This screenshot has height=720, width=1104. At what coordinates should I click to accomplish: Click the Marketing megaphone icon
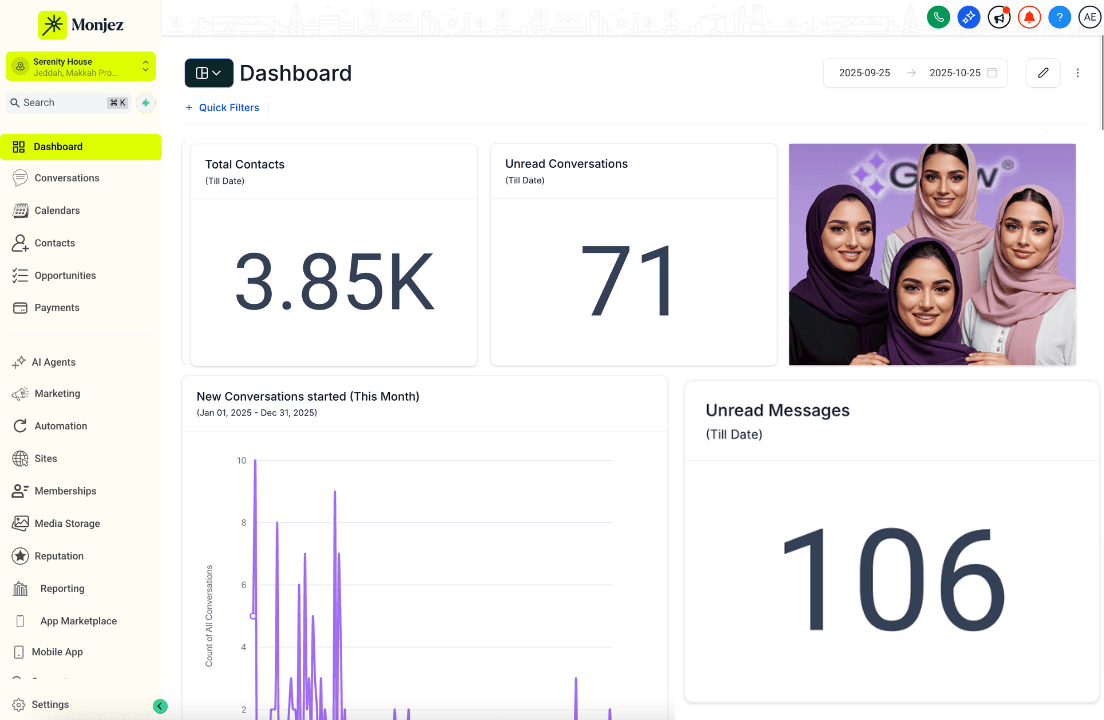point(22,393)
